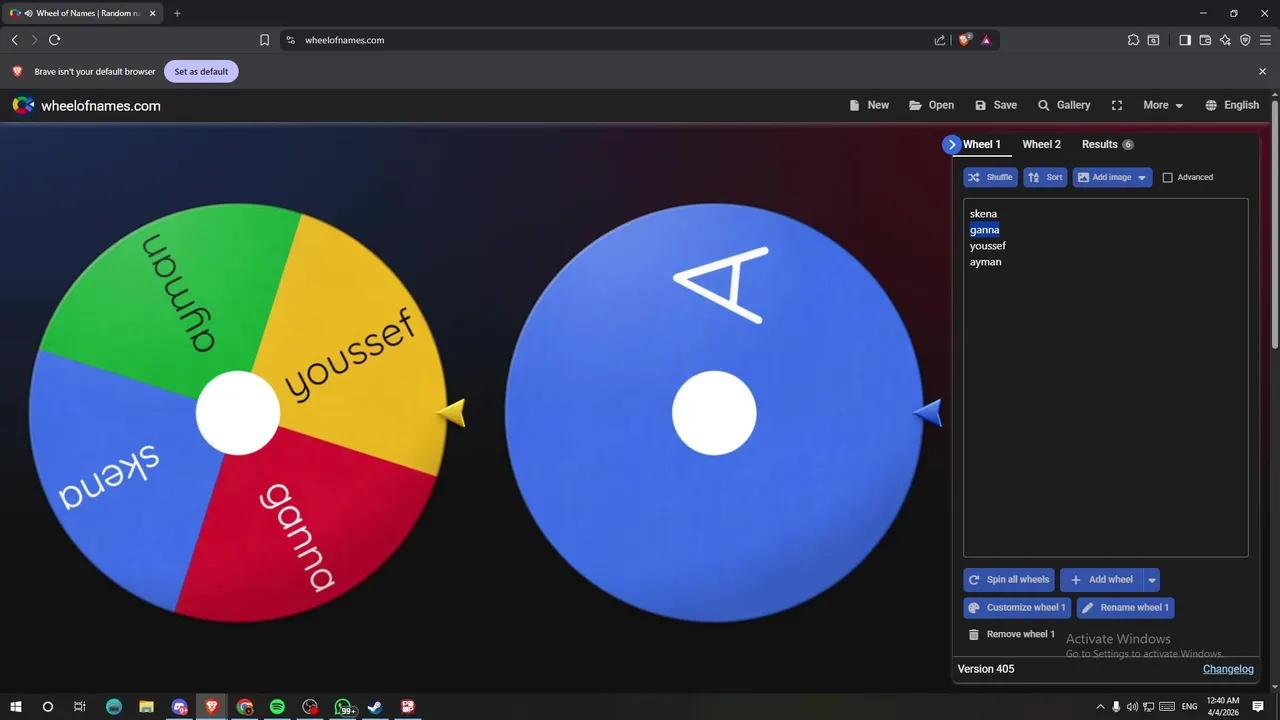Open Brave Shields lion icon
Screen dimensions: 1280x720
click(x=964, y=40)
